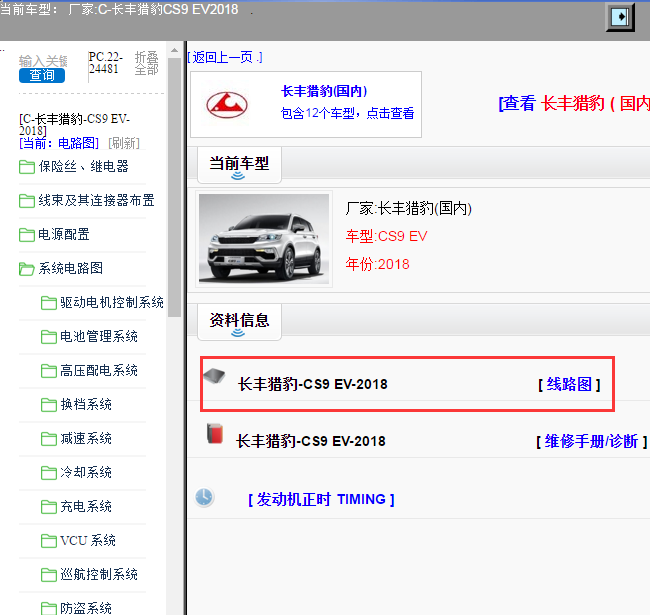Click the 厂家:长丰猎豹(国内) text

(x=409, y=208)
